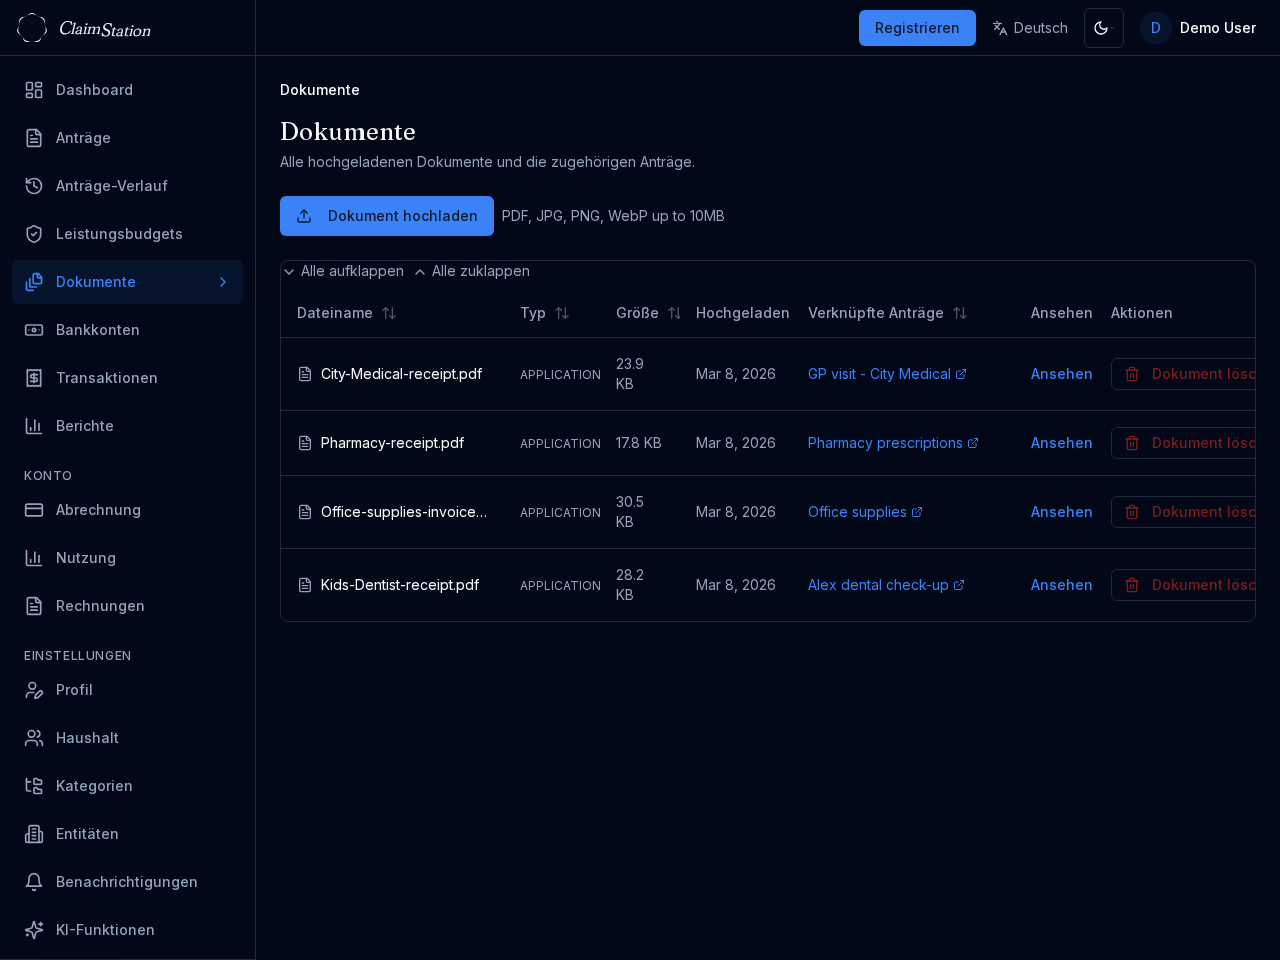Navigate to Bankkonten in sidebar
Screen dimensions: 1280x960
(97, 330)
